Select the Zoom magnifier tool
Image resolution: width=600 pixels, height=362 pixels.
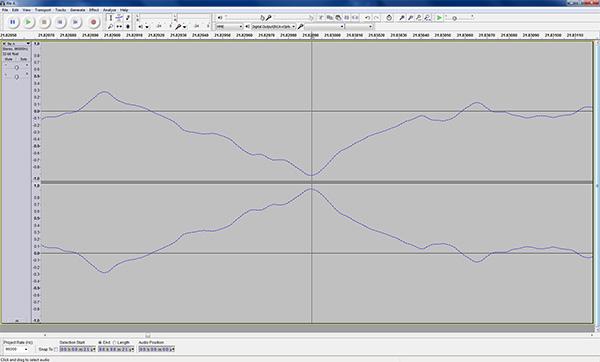pos(111,26)
